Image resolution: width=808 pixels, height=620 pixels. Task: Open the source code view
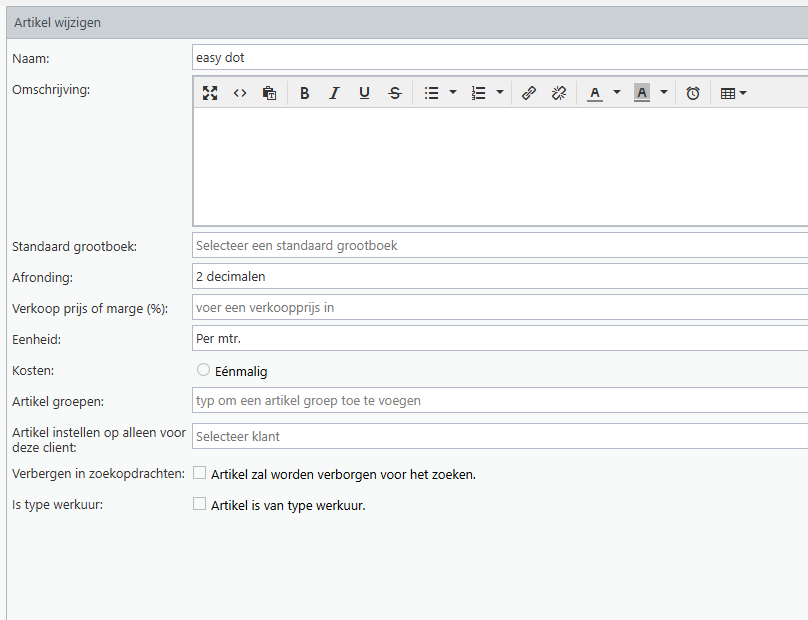pos(240,93)
